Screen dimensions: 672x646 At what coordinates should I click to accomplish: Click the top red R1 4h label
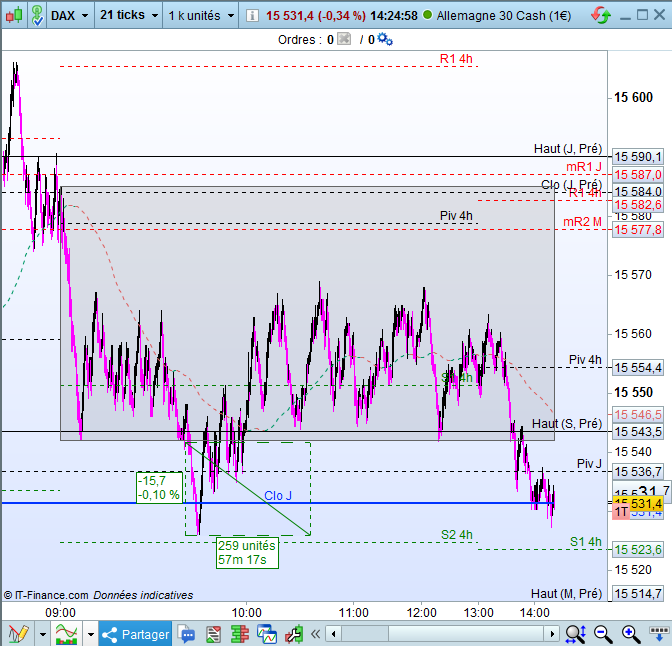pos(456,59)
